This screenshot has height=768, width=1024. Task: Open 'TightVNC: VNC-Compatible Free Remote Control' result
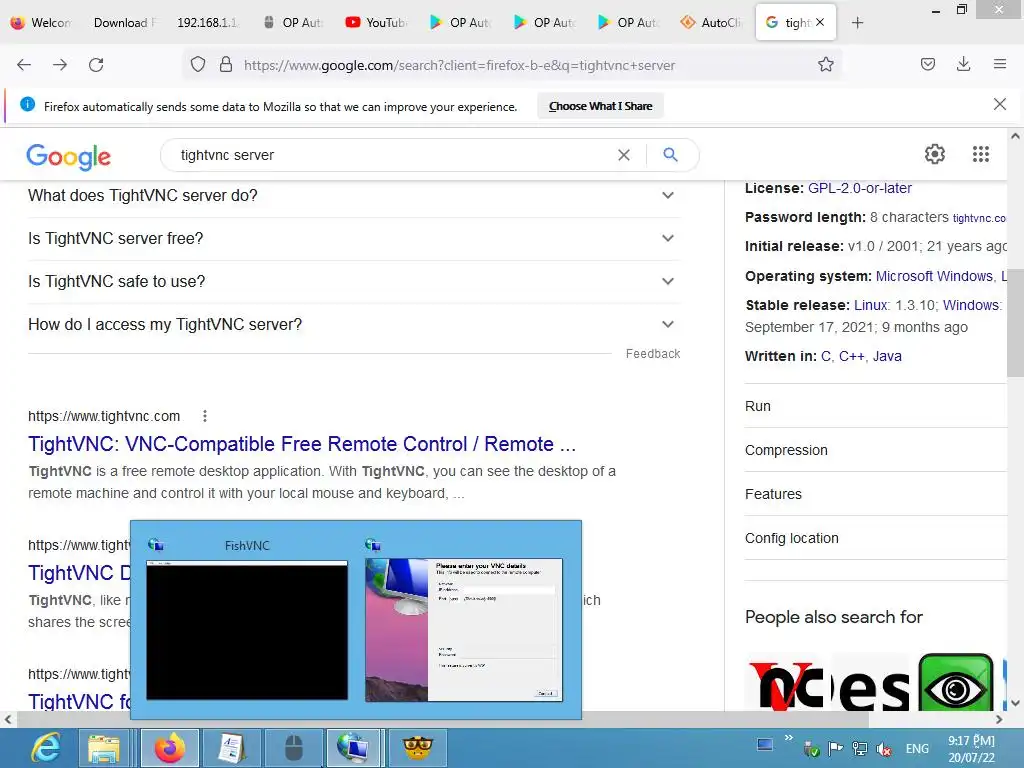302,444
